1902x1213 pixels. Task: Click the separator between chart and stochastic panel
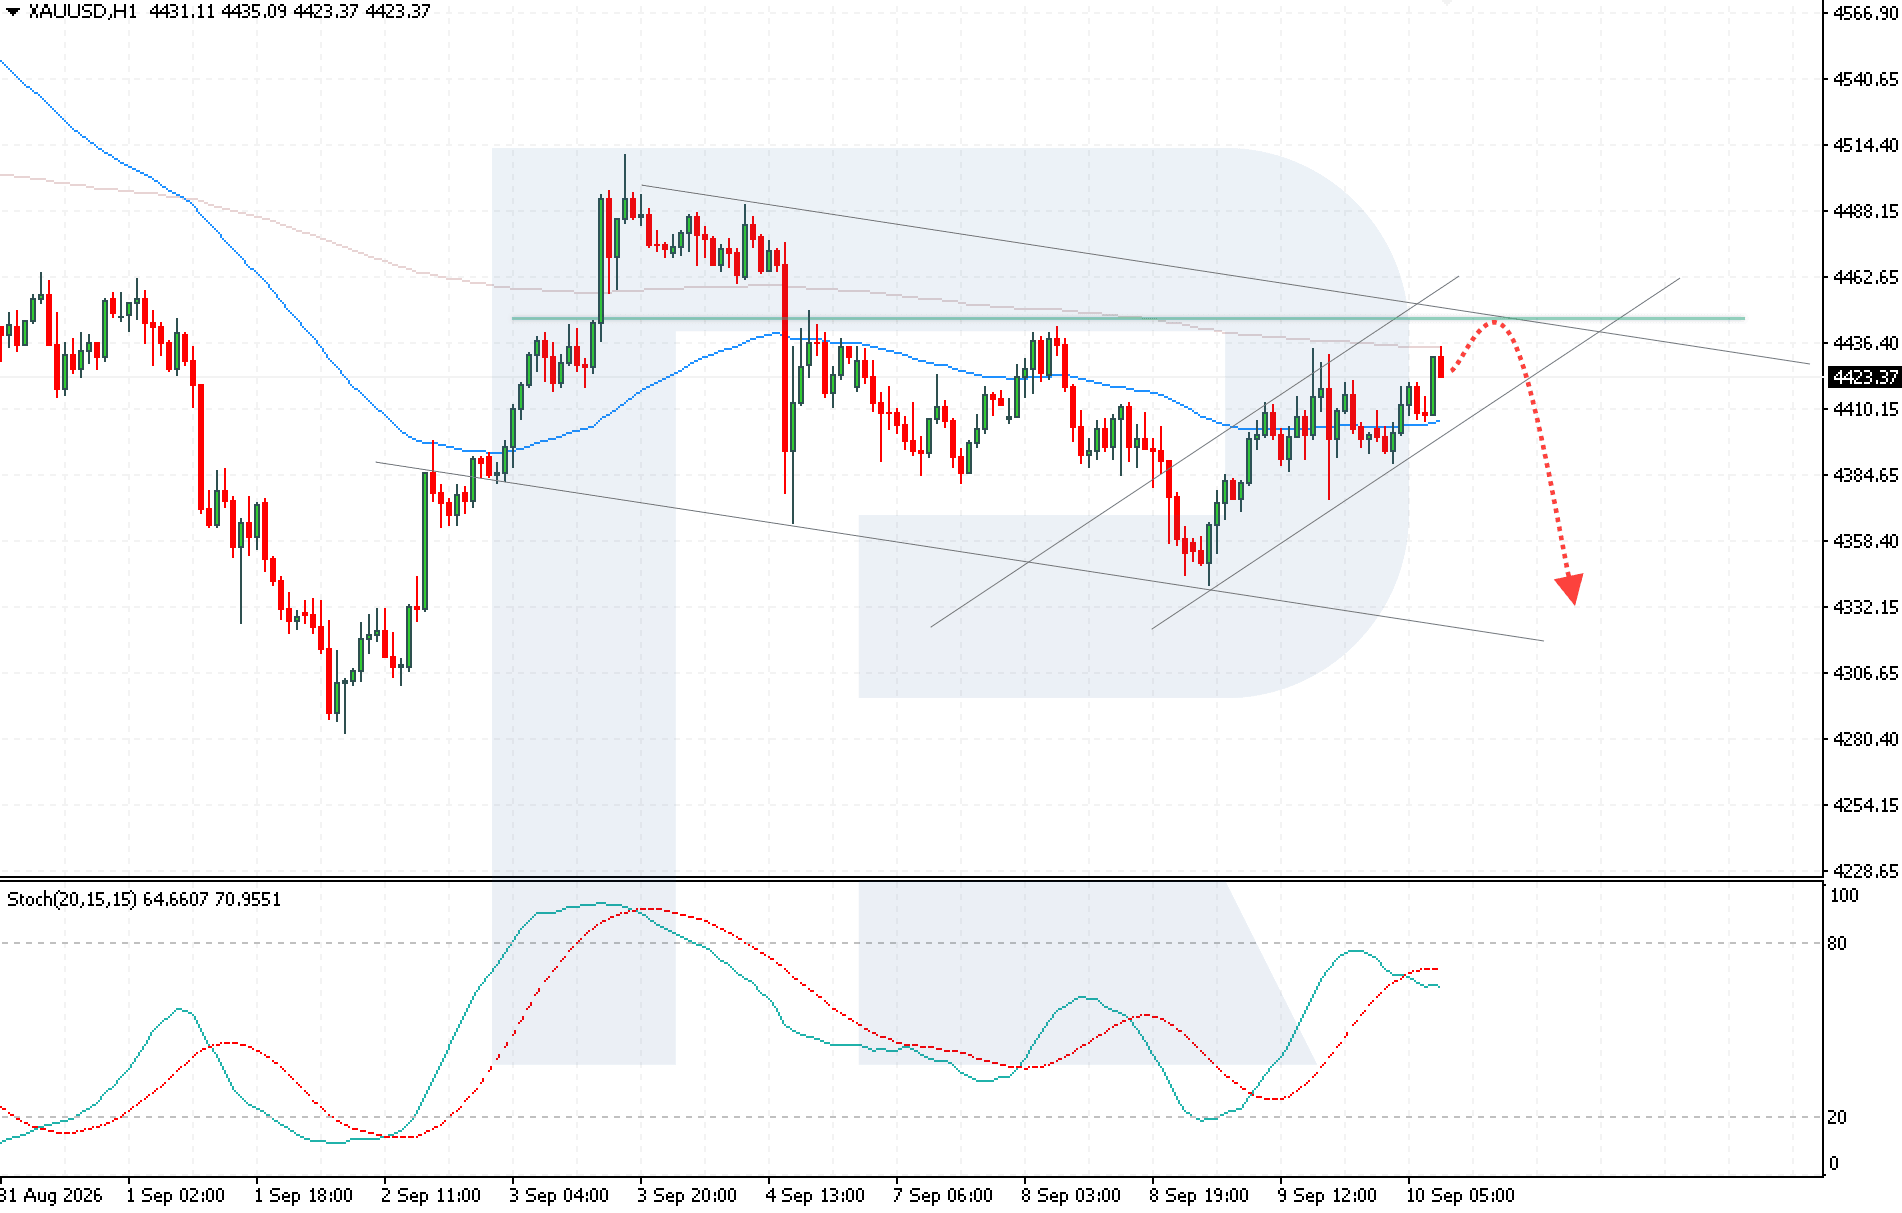click(x=911, y=879)
